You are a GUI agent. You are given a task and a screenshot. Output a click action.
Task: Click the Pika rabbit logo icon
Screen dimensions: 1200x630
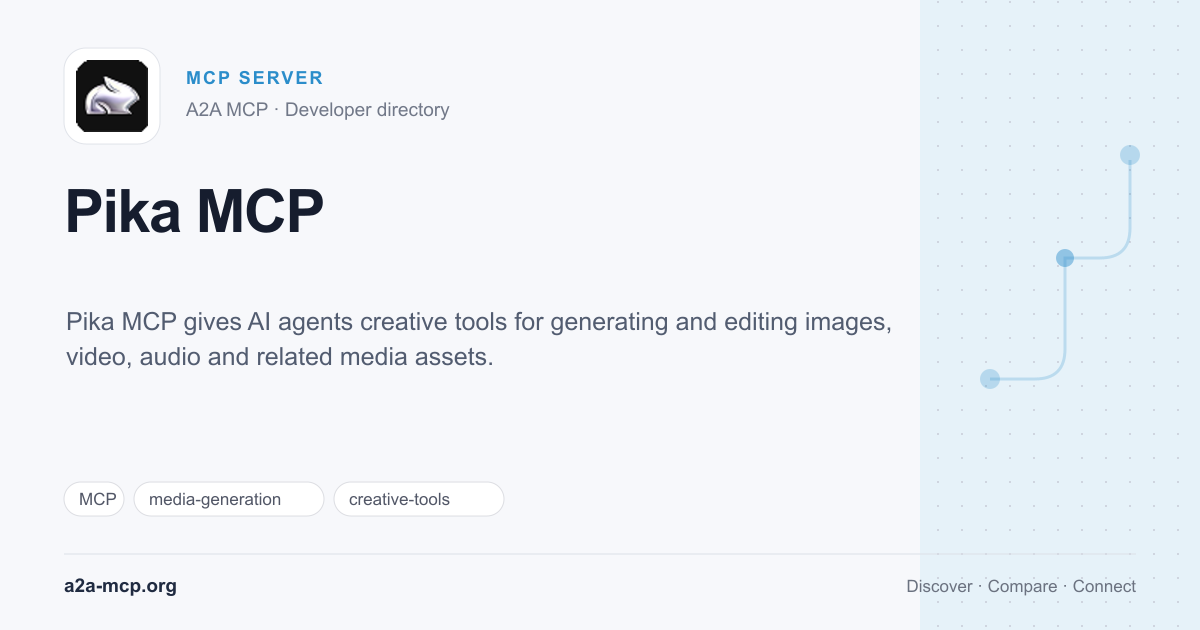coord(112,96)
